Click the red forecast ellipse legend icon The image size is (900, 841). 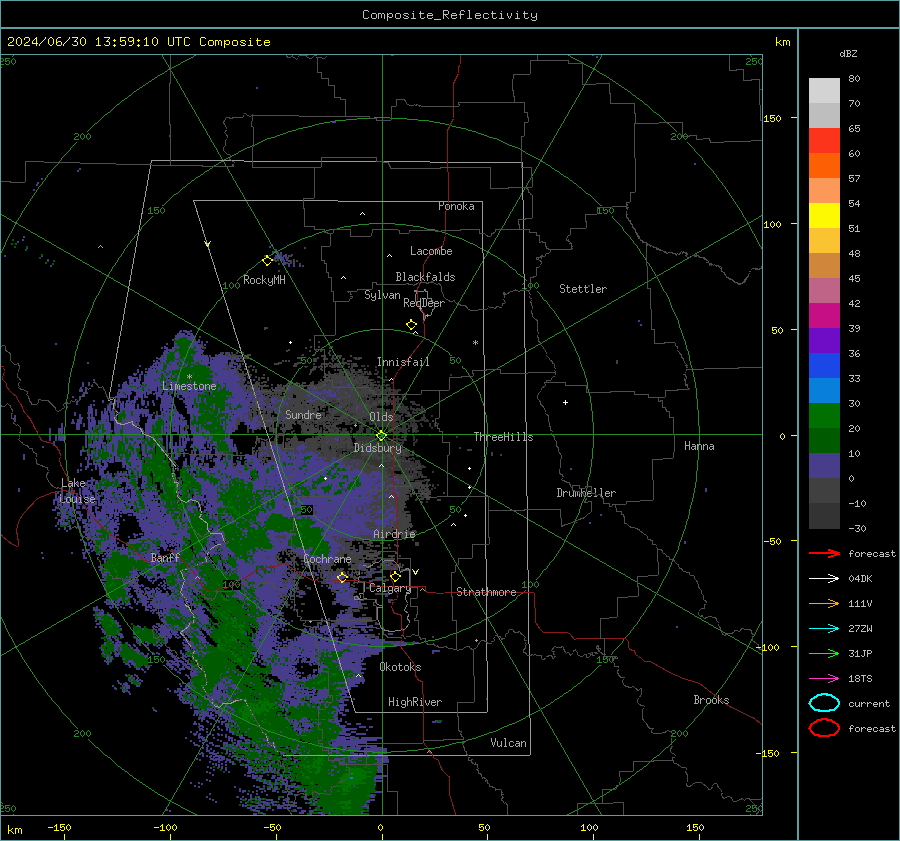pos(824,728)
